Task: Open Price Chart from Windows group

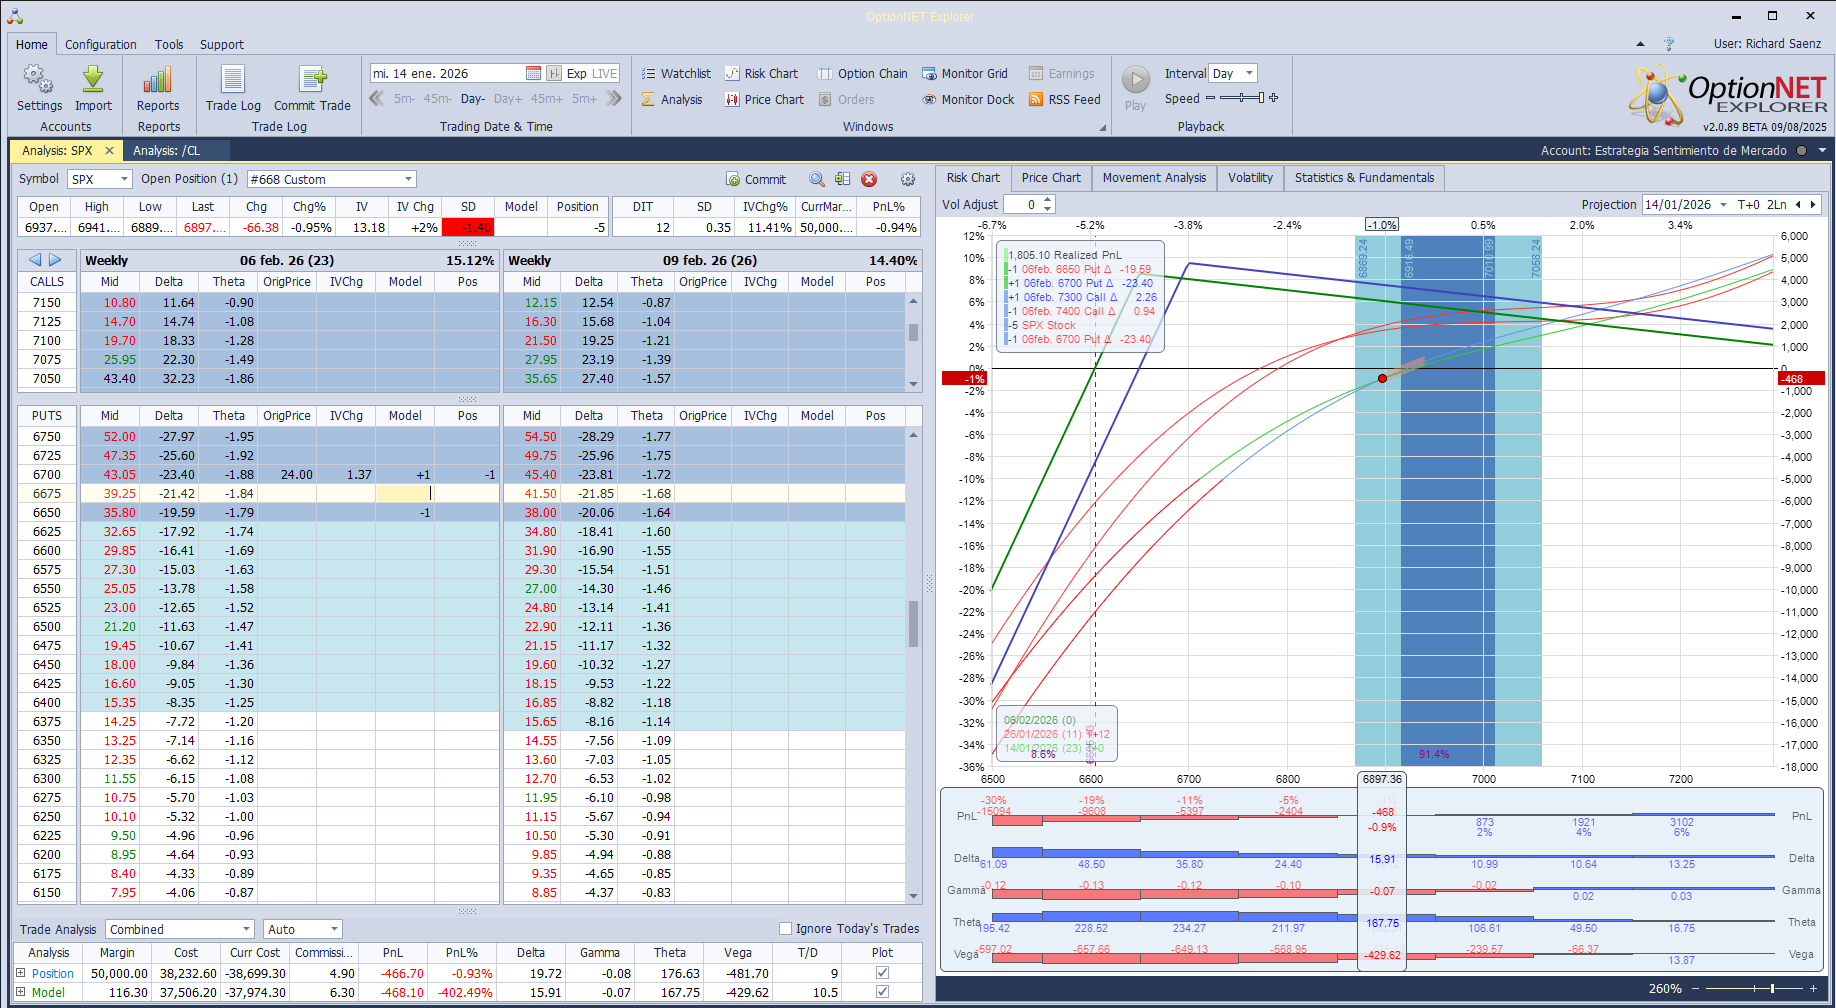Action: point(764,99)
